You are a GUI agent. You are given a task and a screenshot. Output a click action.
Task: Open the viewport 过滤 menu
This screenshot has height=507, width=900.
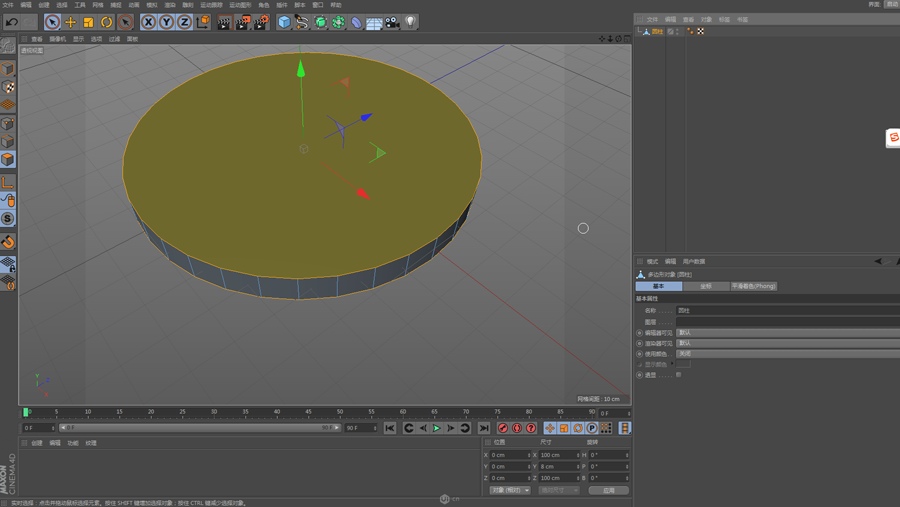point(114,39)
